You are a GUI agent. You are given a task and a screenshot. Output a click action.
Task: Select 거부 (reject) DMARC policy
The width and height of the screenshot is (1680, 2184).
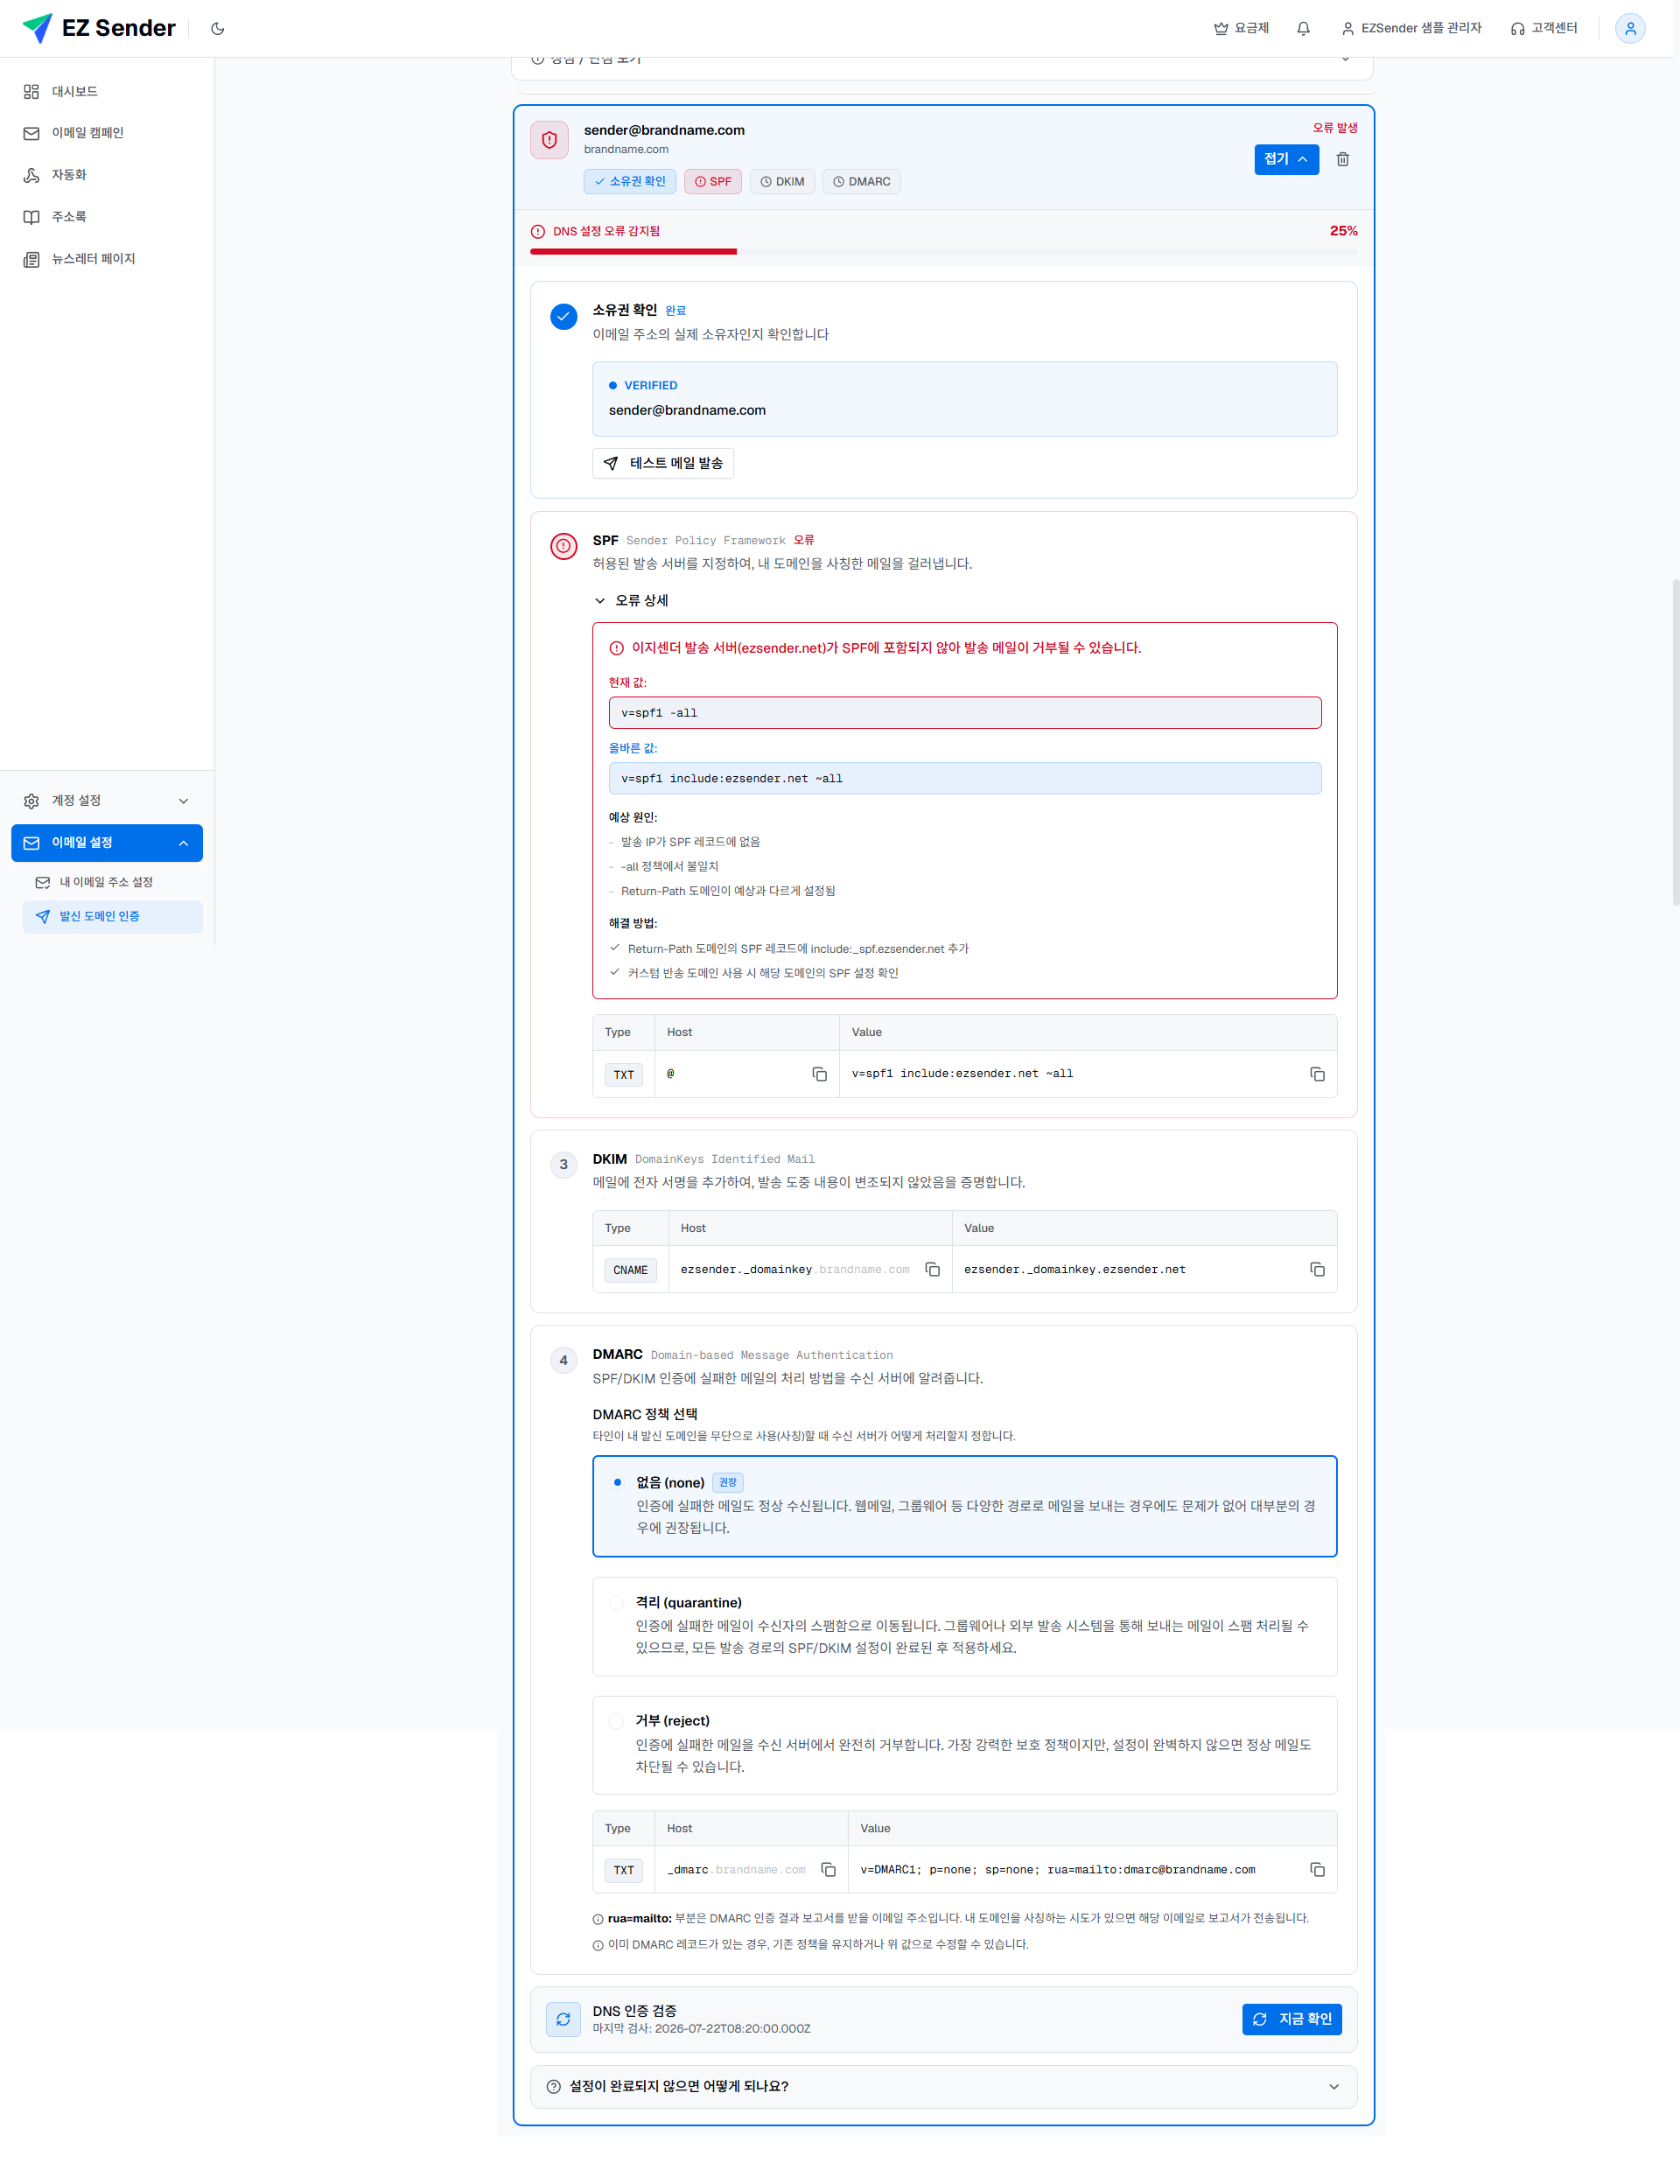pyautogui.click(x=964, y=1744)
